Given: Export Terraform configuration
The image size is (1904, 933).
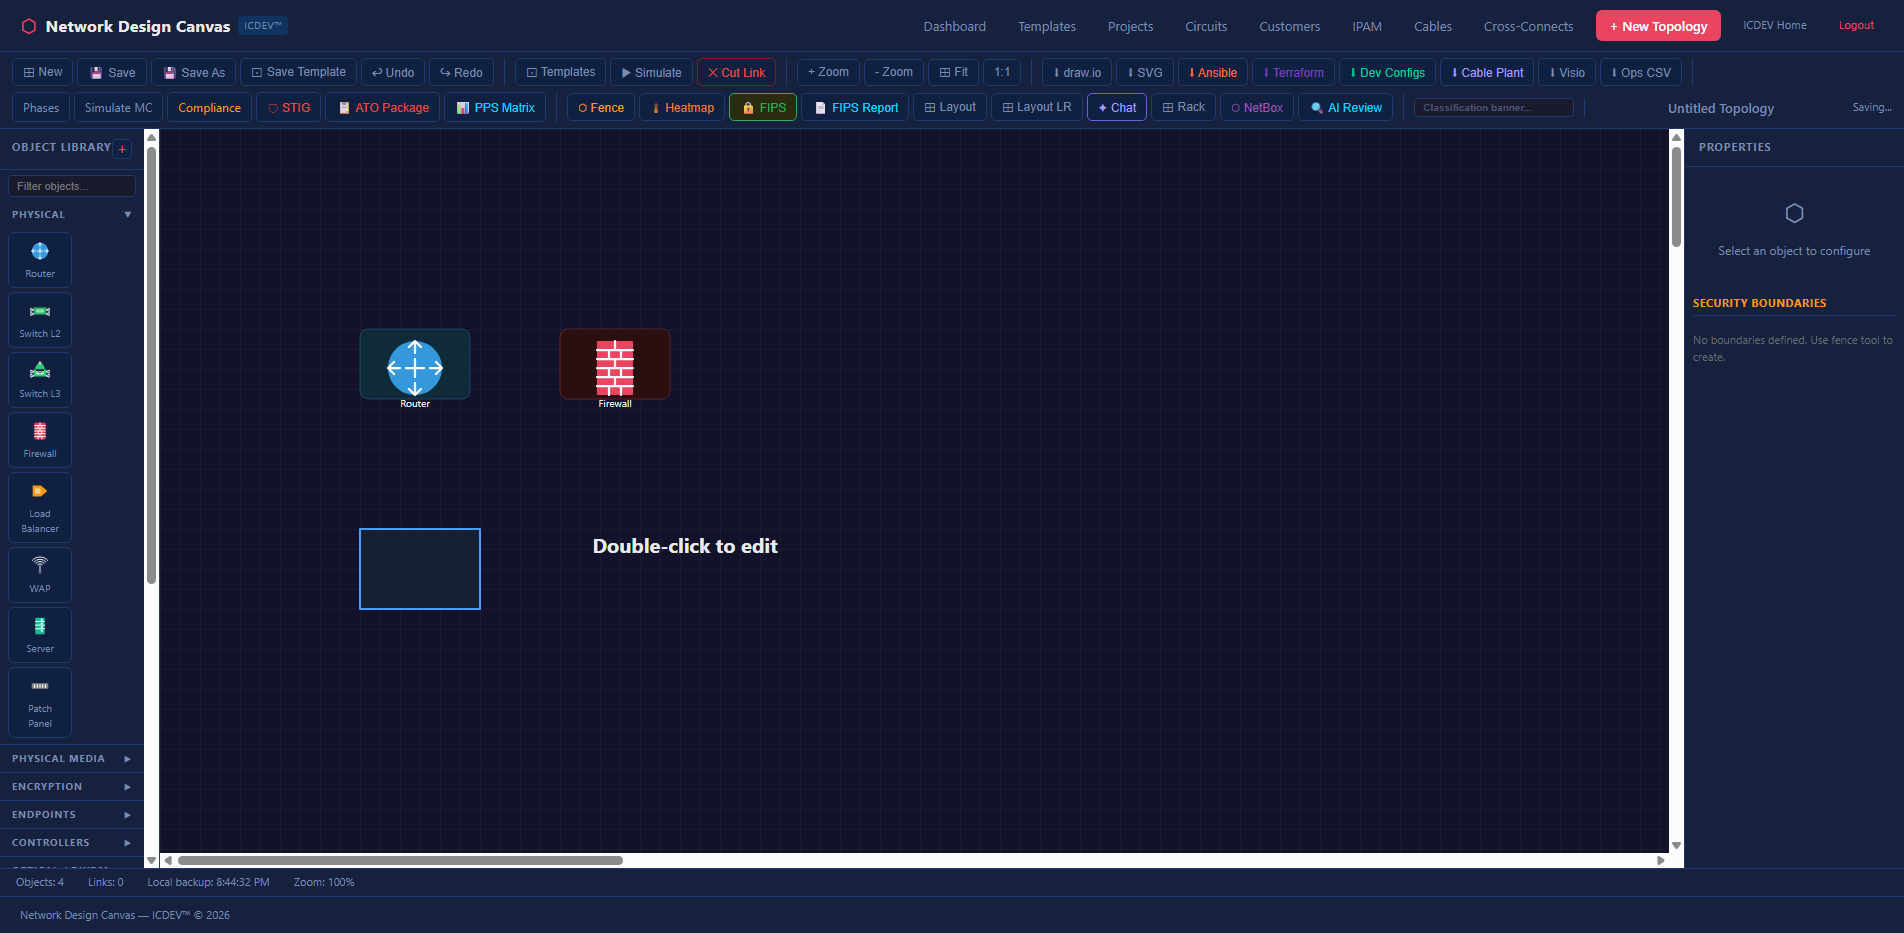Looking at the screenshot, I should pos(1293,73).
